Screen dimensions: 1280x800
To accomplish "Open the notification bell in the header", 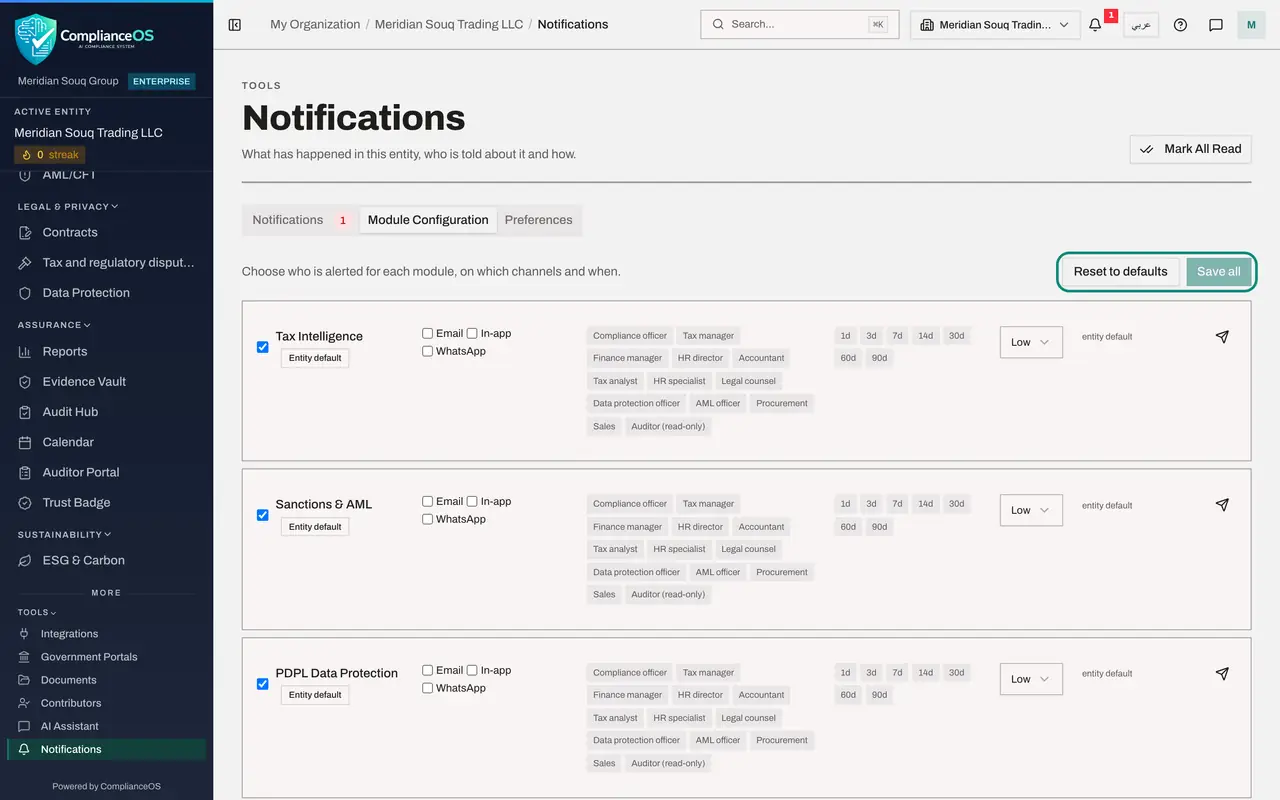I will click(x=1095, y=25).
